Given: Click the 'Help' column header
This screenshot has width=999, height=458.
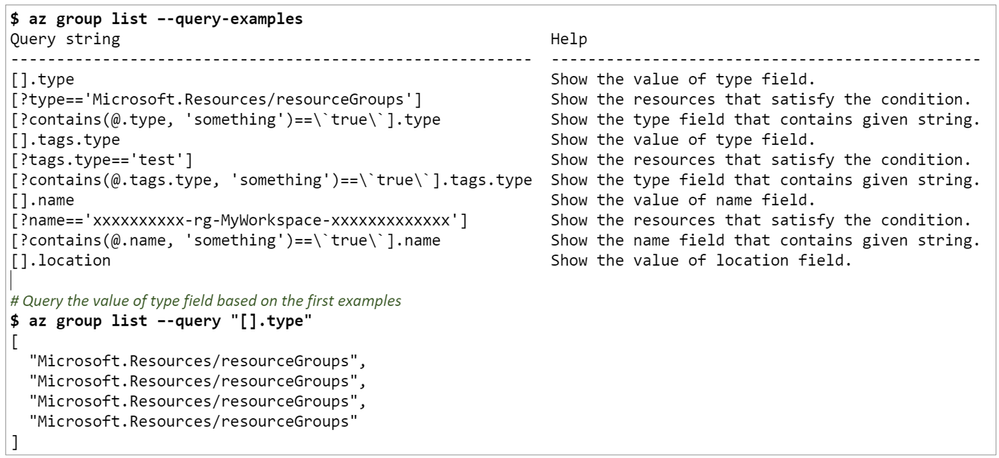Looking at the screenshot, I should 569,39.
